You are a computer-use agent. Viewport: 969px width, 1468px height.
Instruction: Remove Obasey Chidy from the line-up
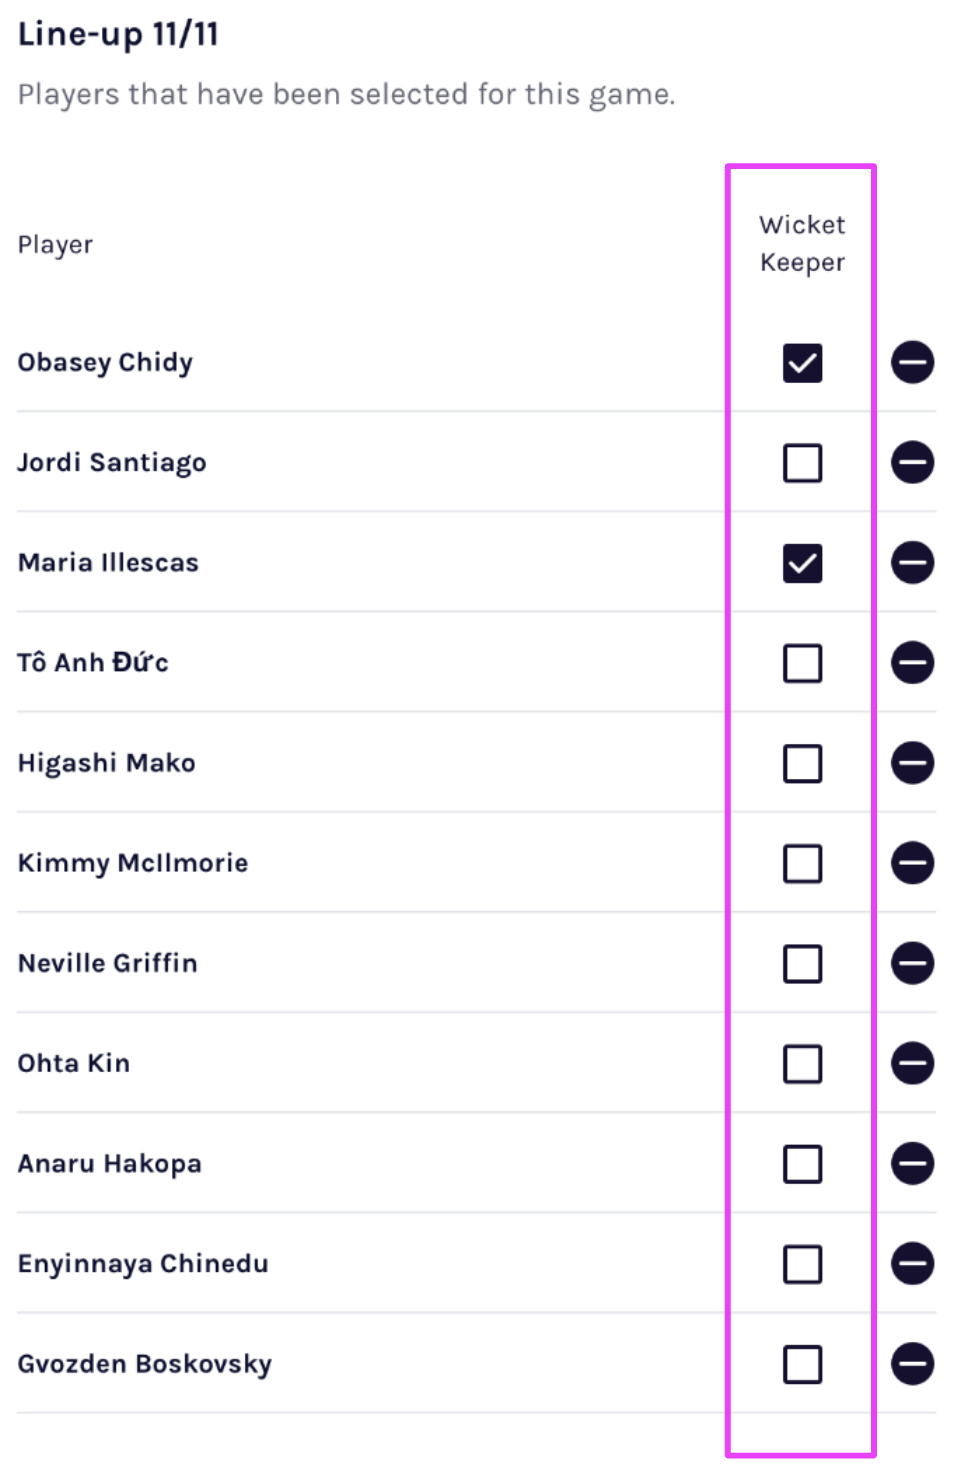[912, 362]
